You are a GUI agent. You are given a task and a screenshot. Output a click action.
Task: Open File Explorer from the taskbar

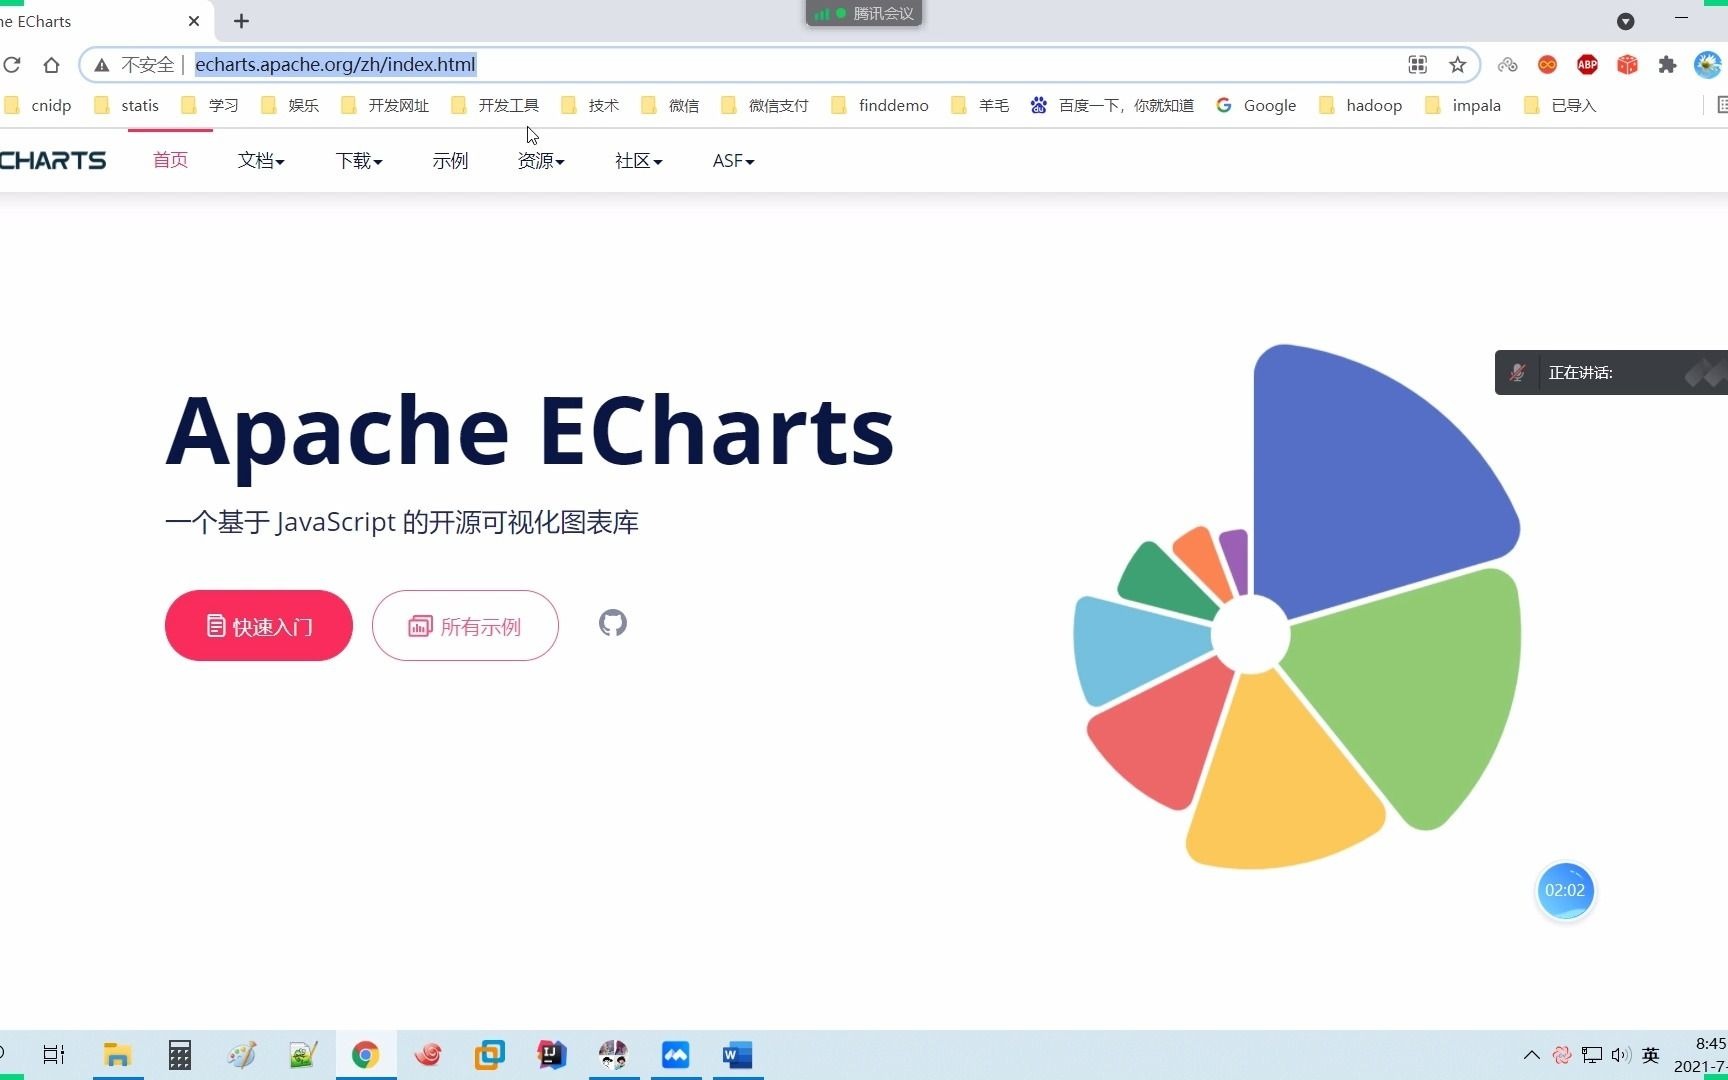(117, 1054)
